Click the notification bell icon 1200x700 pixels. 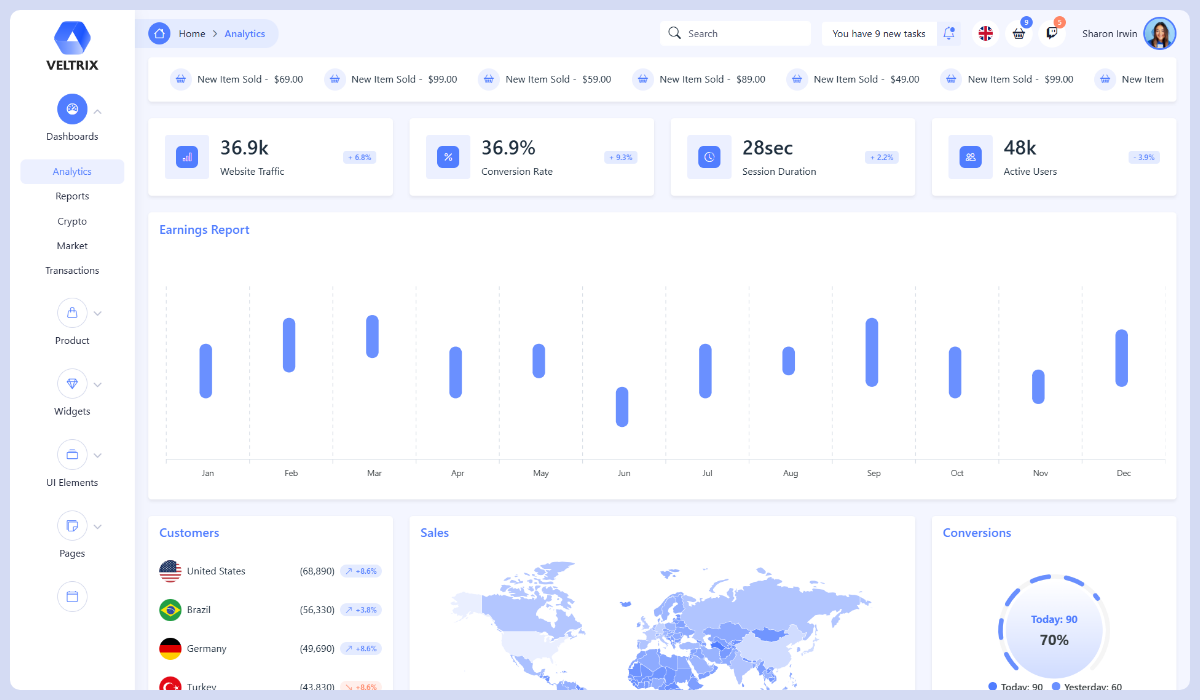tap(949, 33)
